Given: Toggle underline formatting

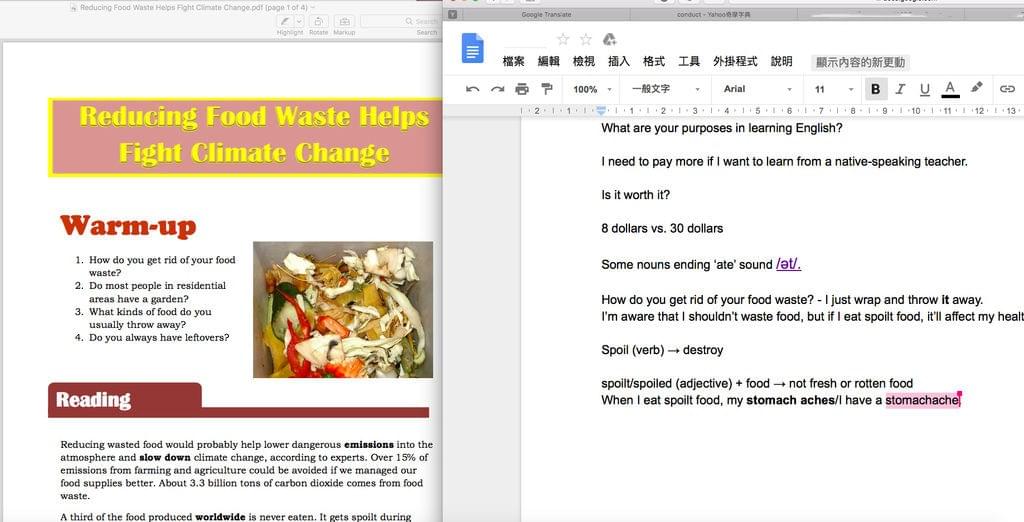Looking at the screenshot, I should click(x=925, y=89).
